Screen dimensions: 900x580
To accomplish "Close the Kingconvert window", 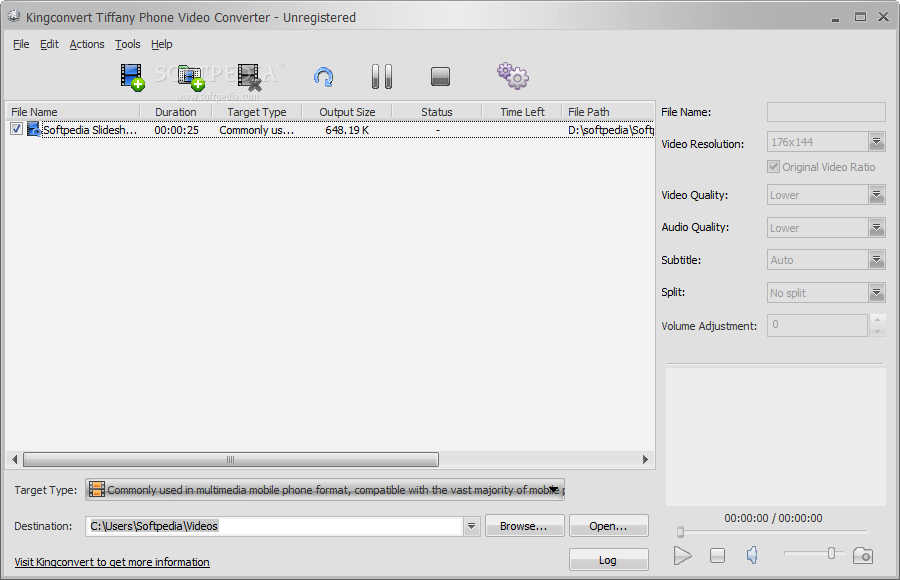I will pyautogui.click(x=883, y=17).
